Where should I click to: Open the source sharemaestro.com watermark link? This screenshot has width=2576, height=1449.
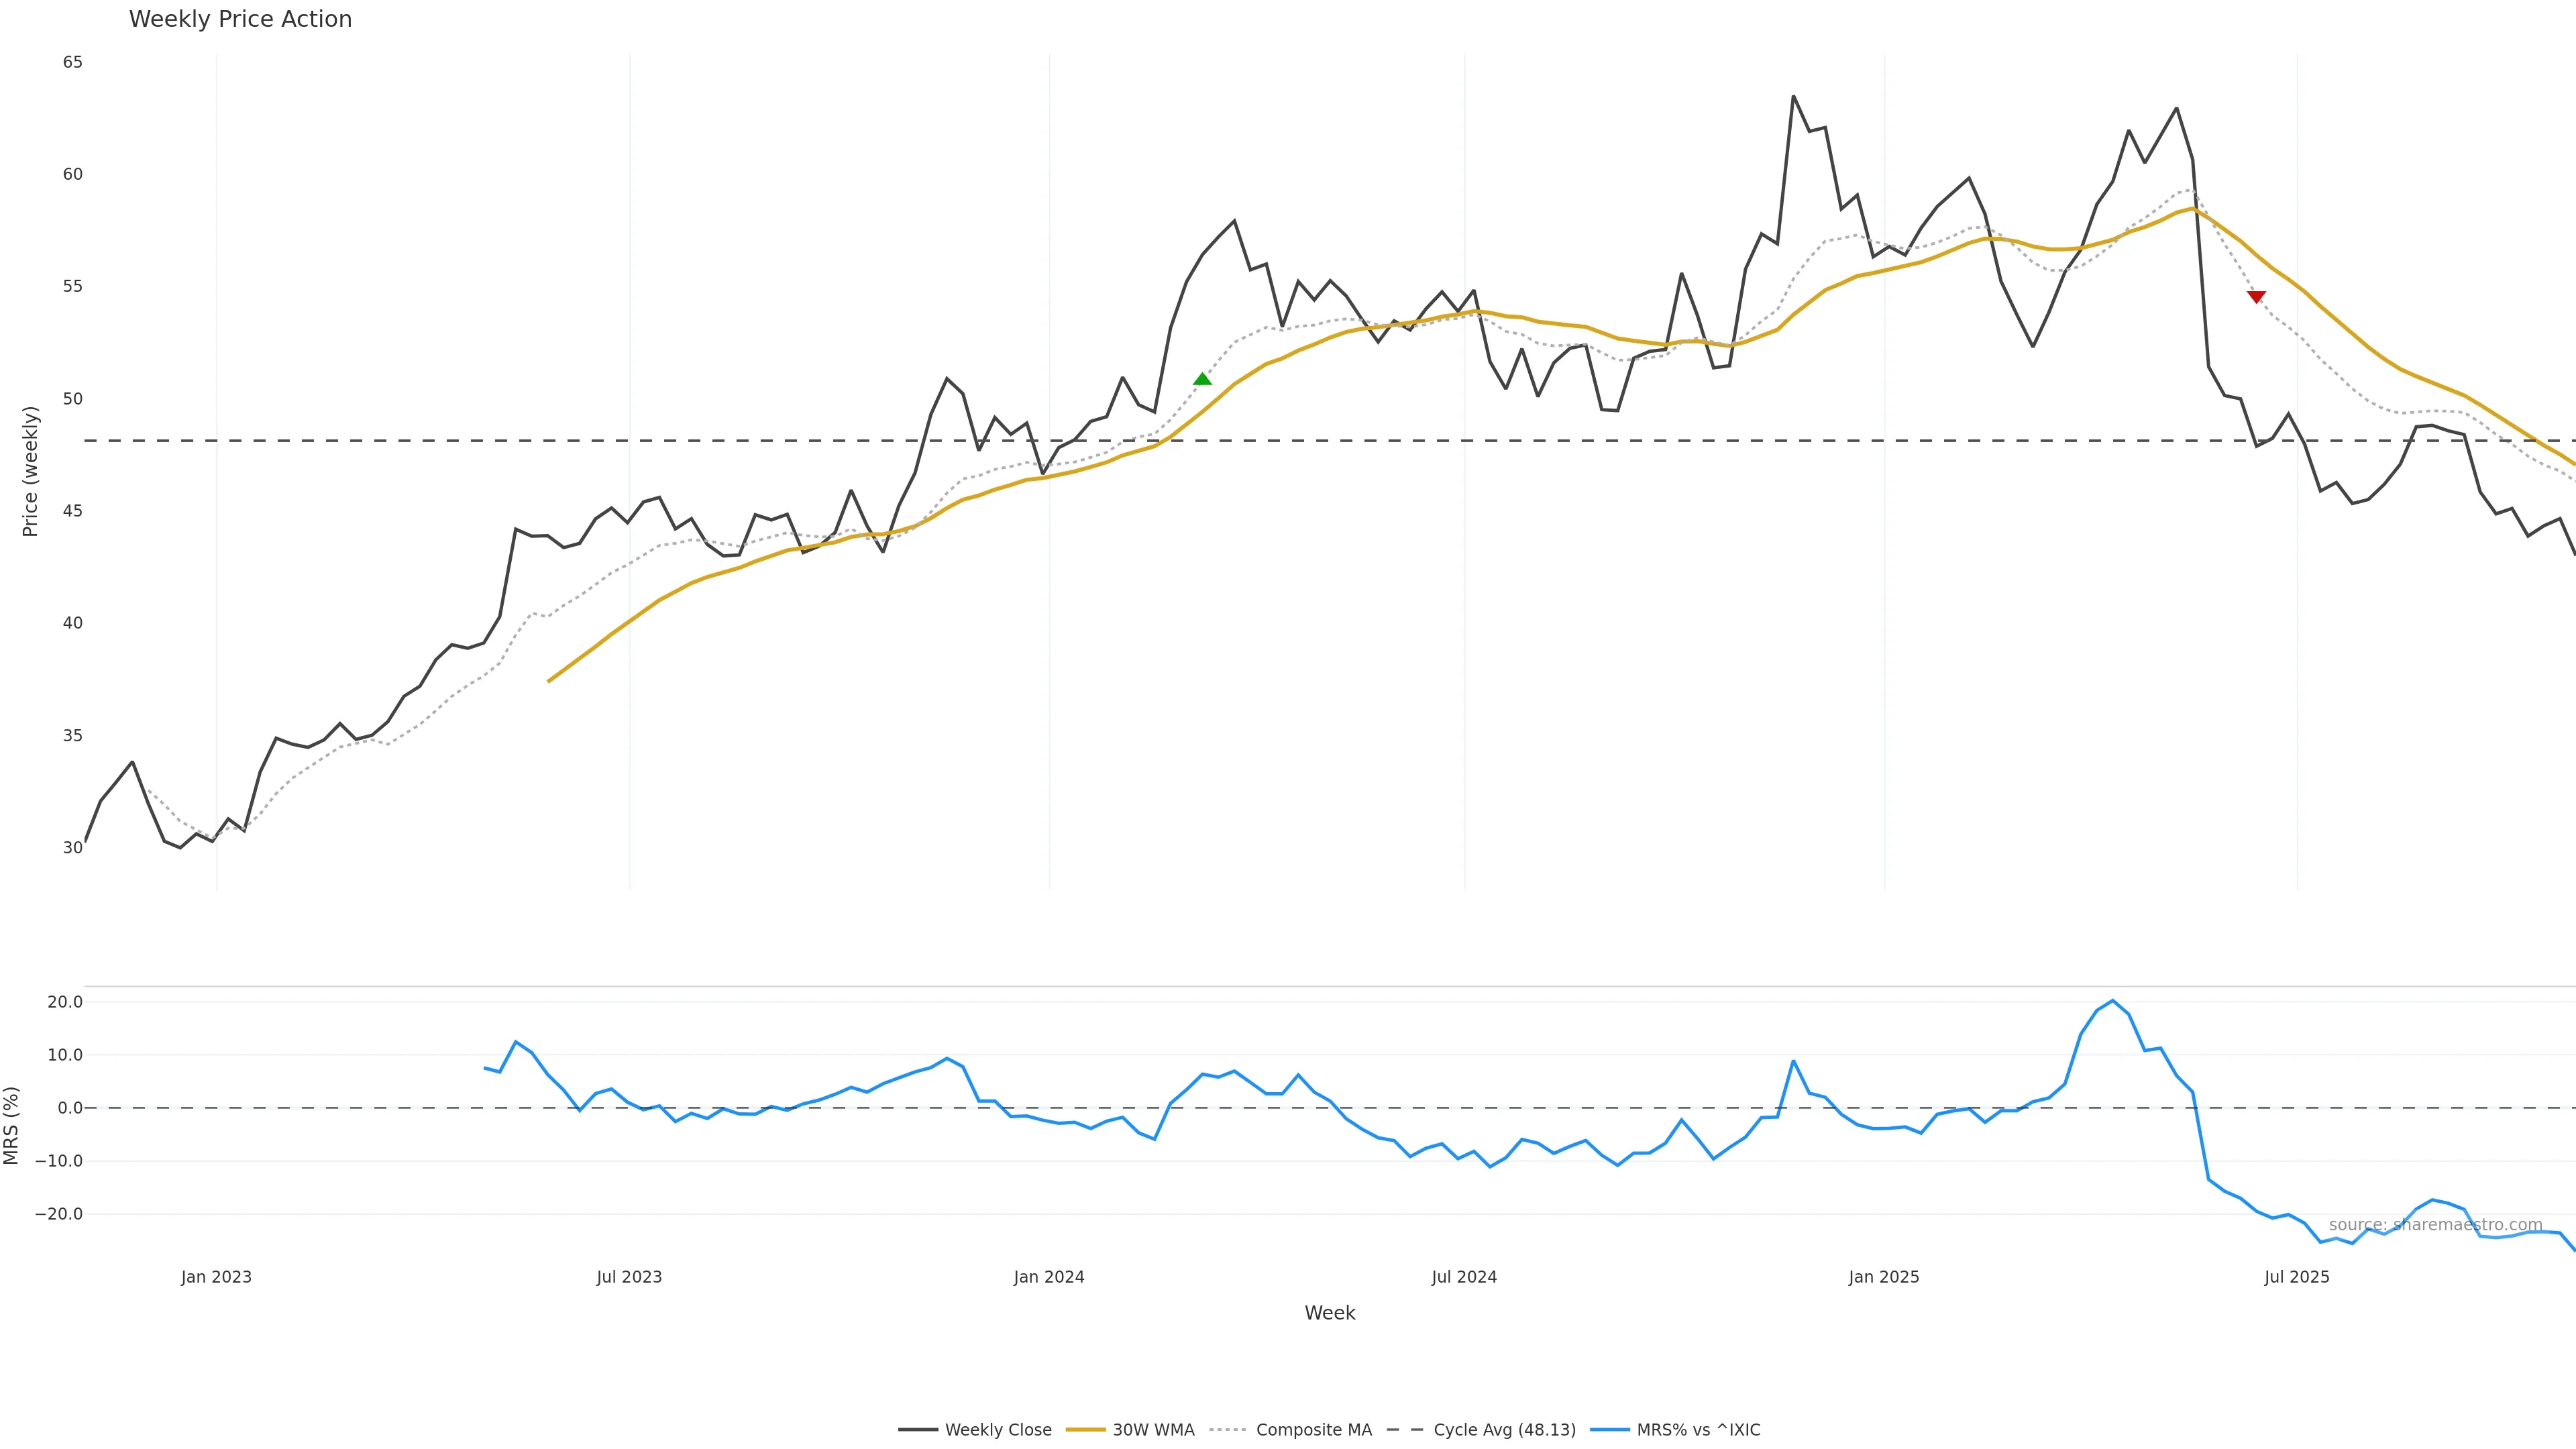point(2435,1225)
